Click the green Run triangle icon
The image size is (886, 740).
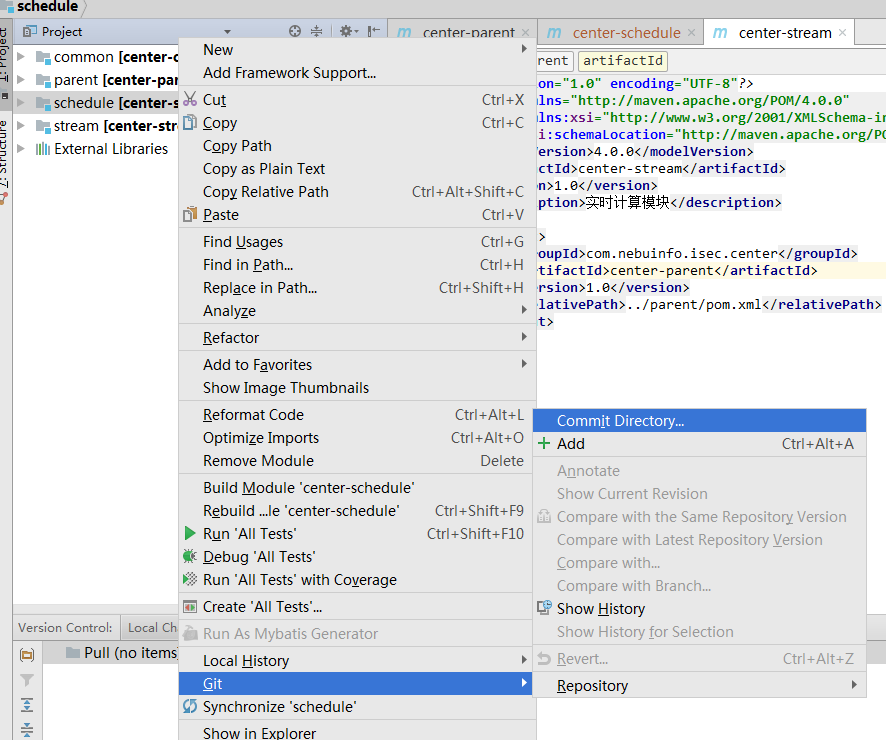coord(190,533)
